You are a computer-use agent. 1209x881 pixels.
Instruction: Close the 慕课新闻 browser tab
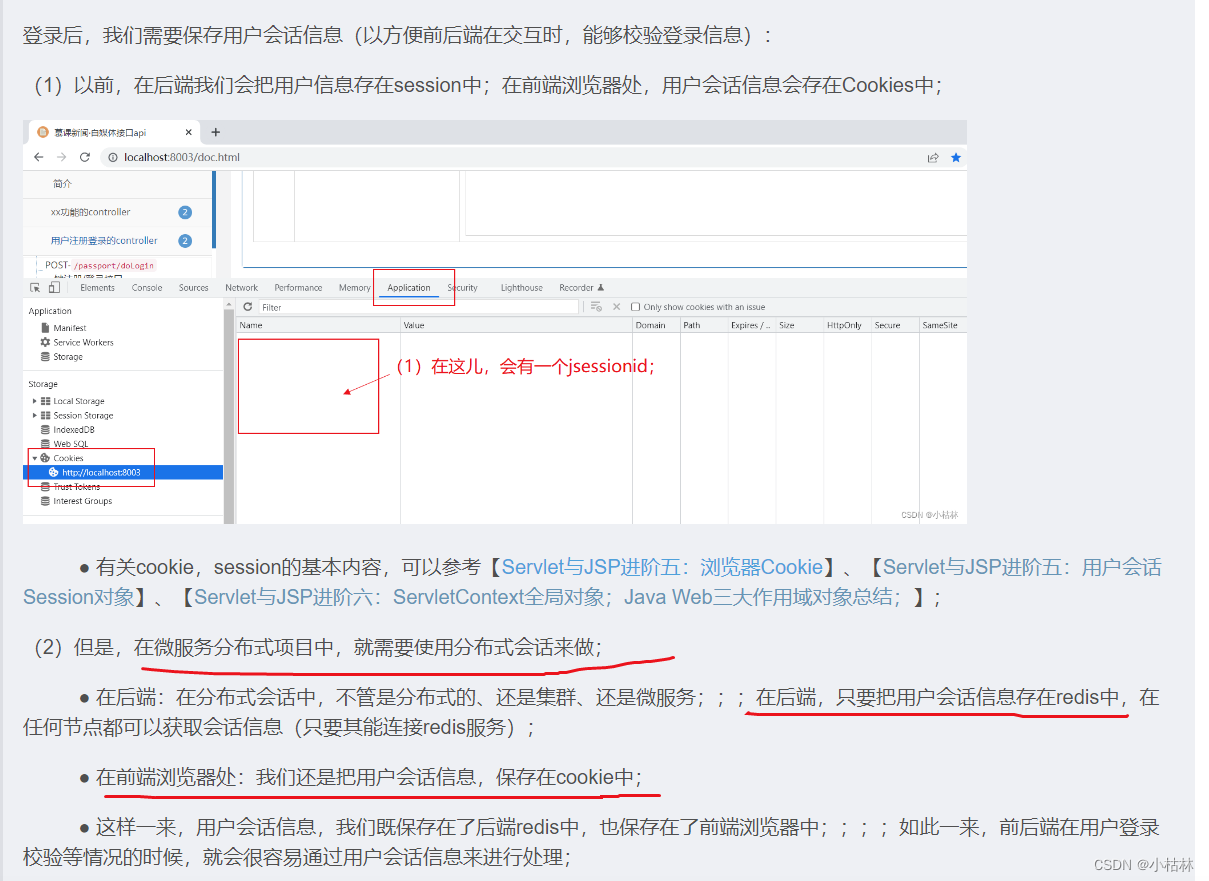coord(189,132)
